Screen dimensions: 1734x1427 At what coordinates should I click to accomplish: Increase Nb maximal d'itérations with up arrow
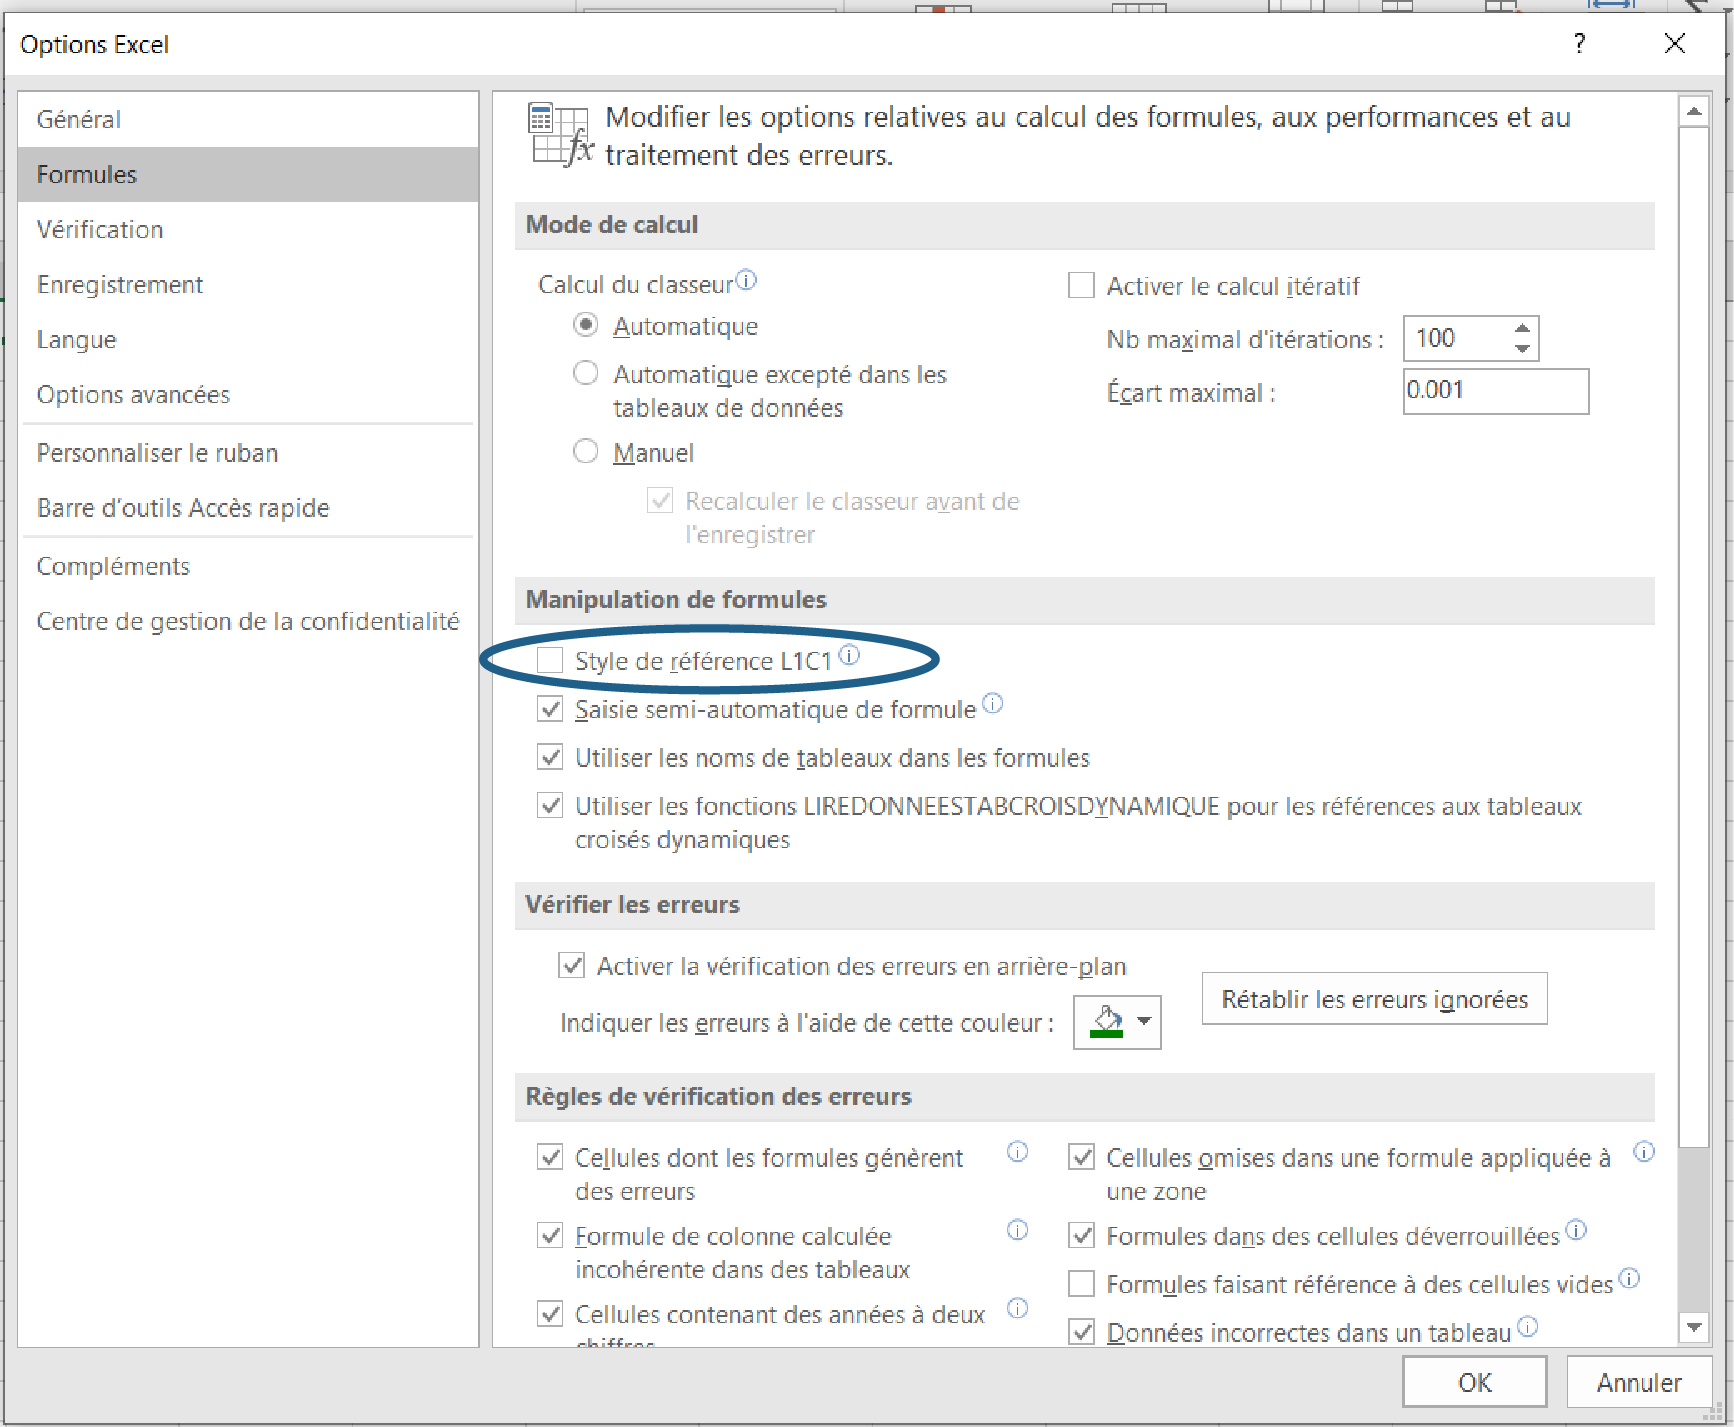1522,328
